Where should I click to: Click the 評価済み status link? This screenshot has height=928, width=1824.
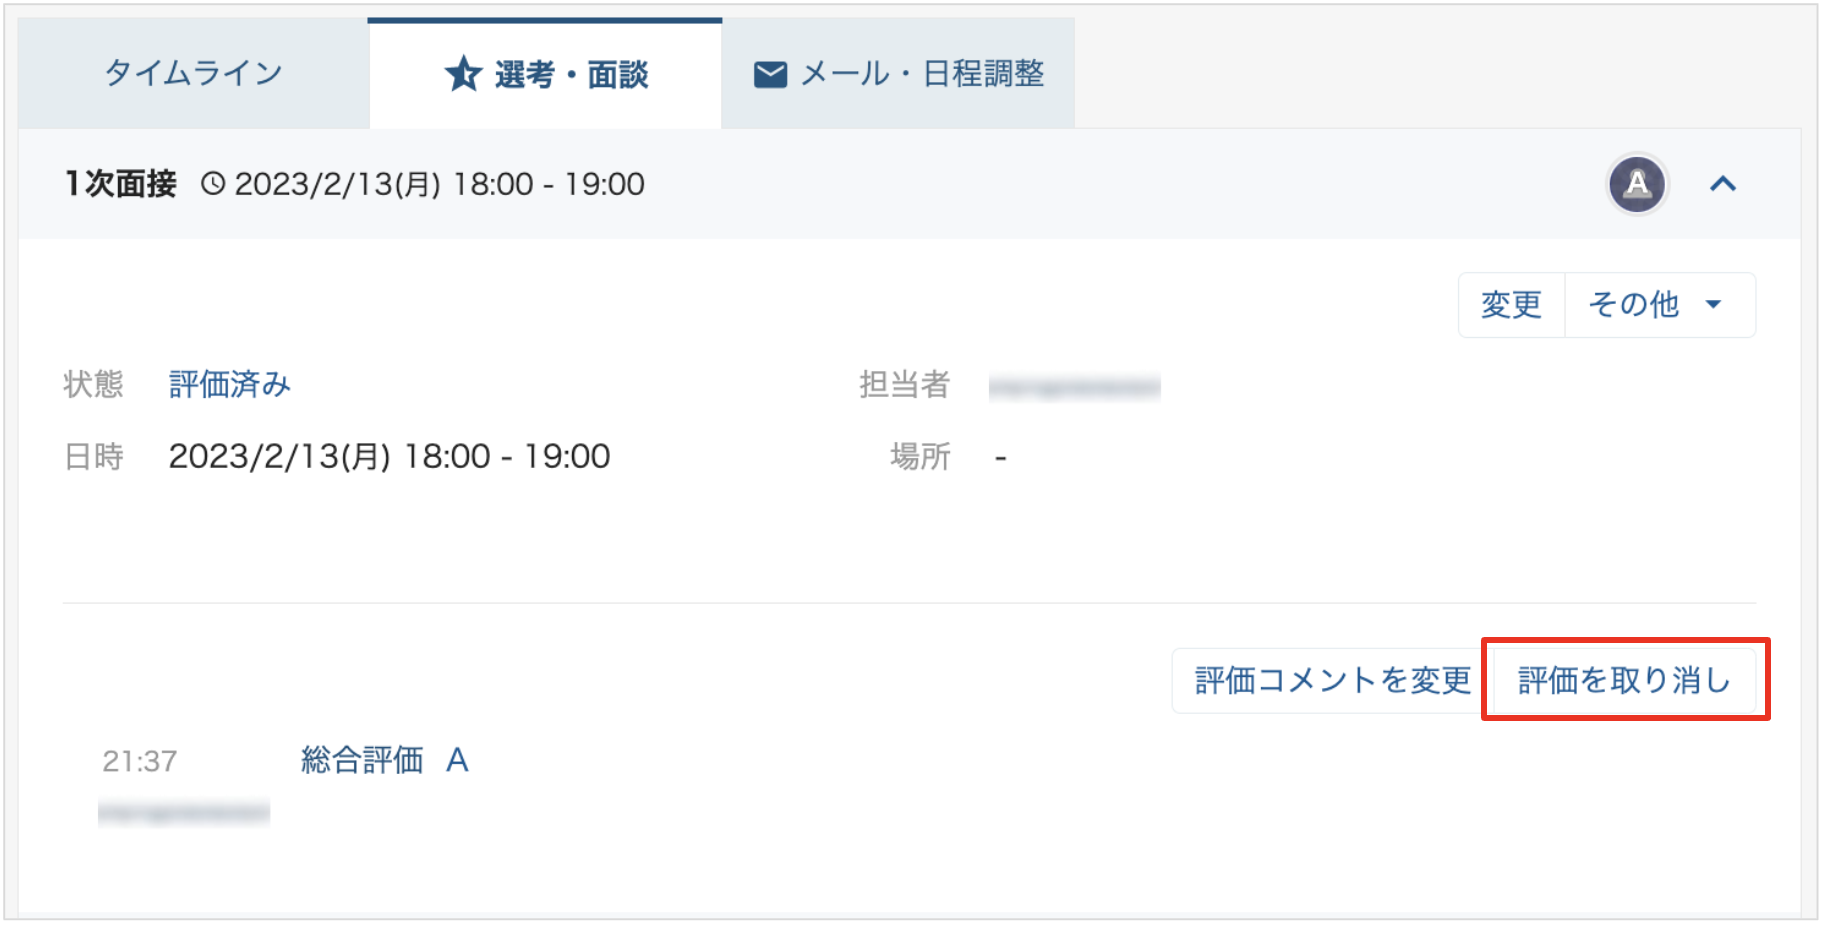[x=230, y=384]
